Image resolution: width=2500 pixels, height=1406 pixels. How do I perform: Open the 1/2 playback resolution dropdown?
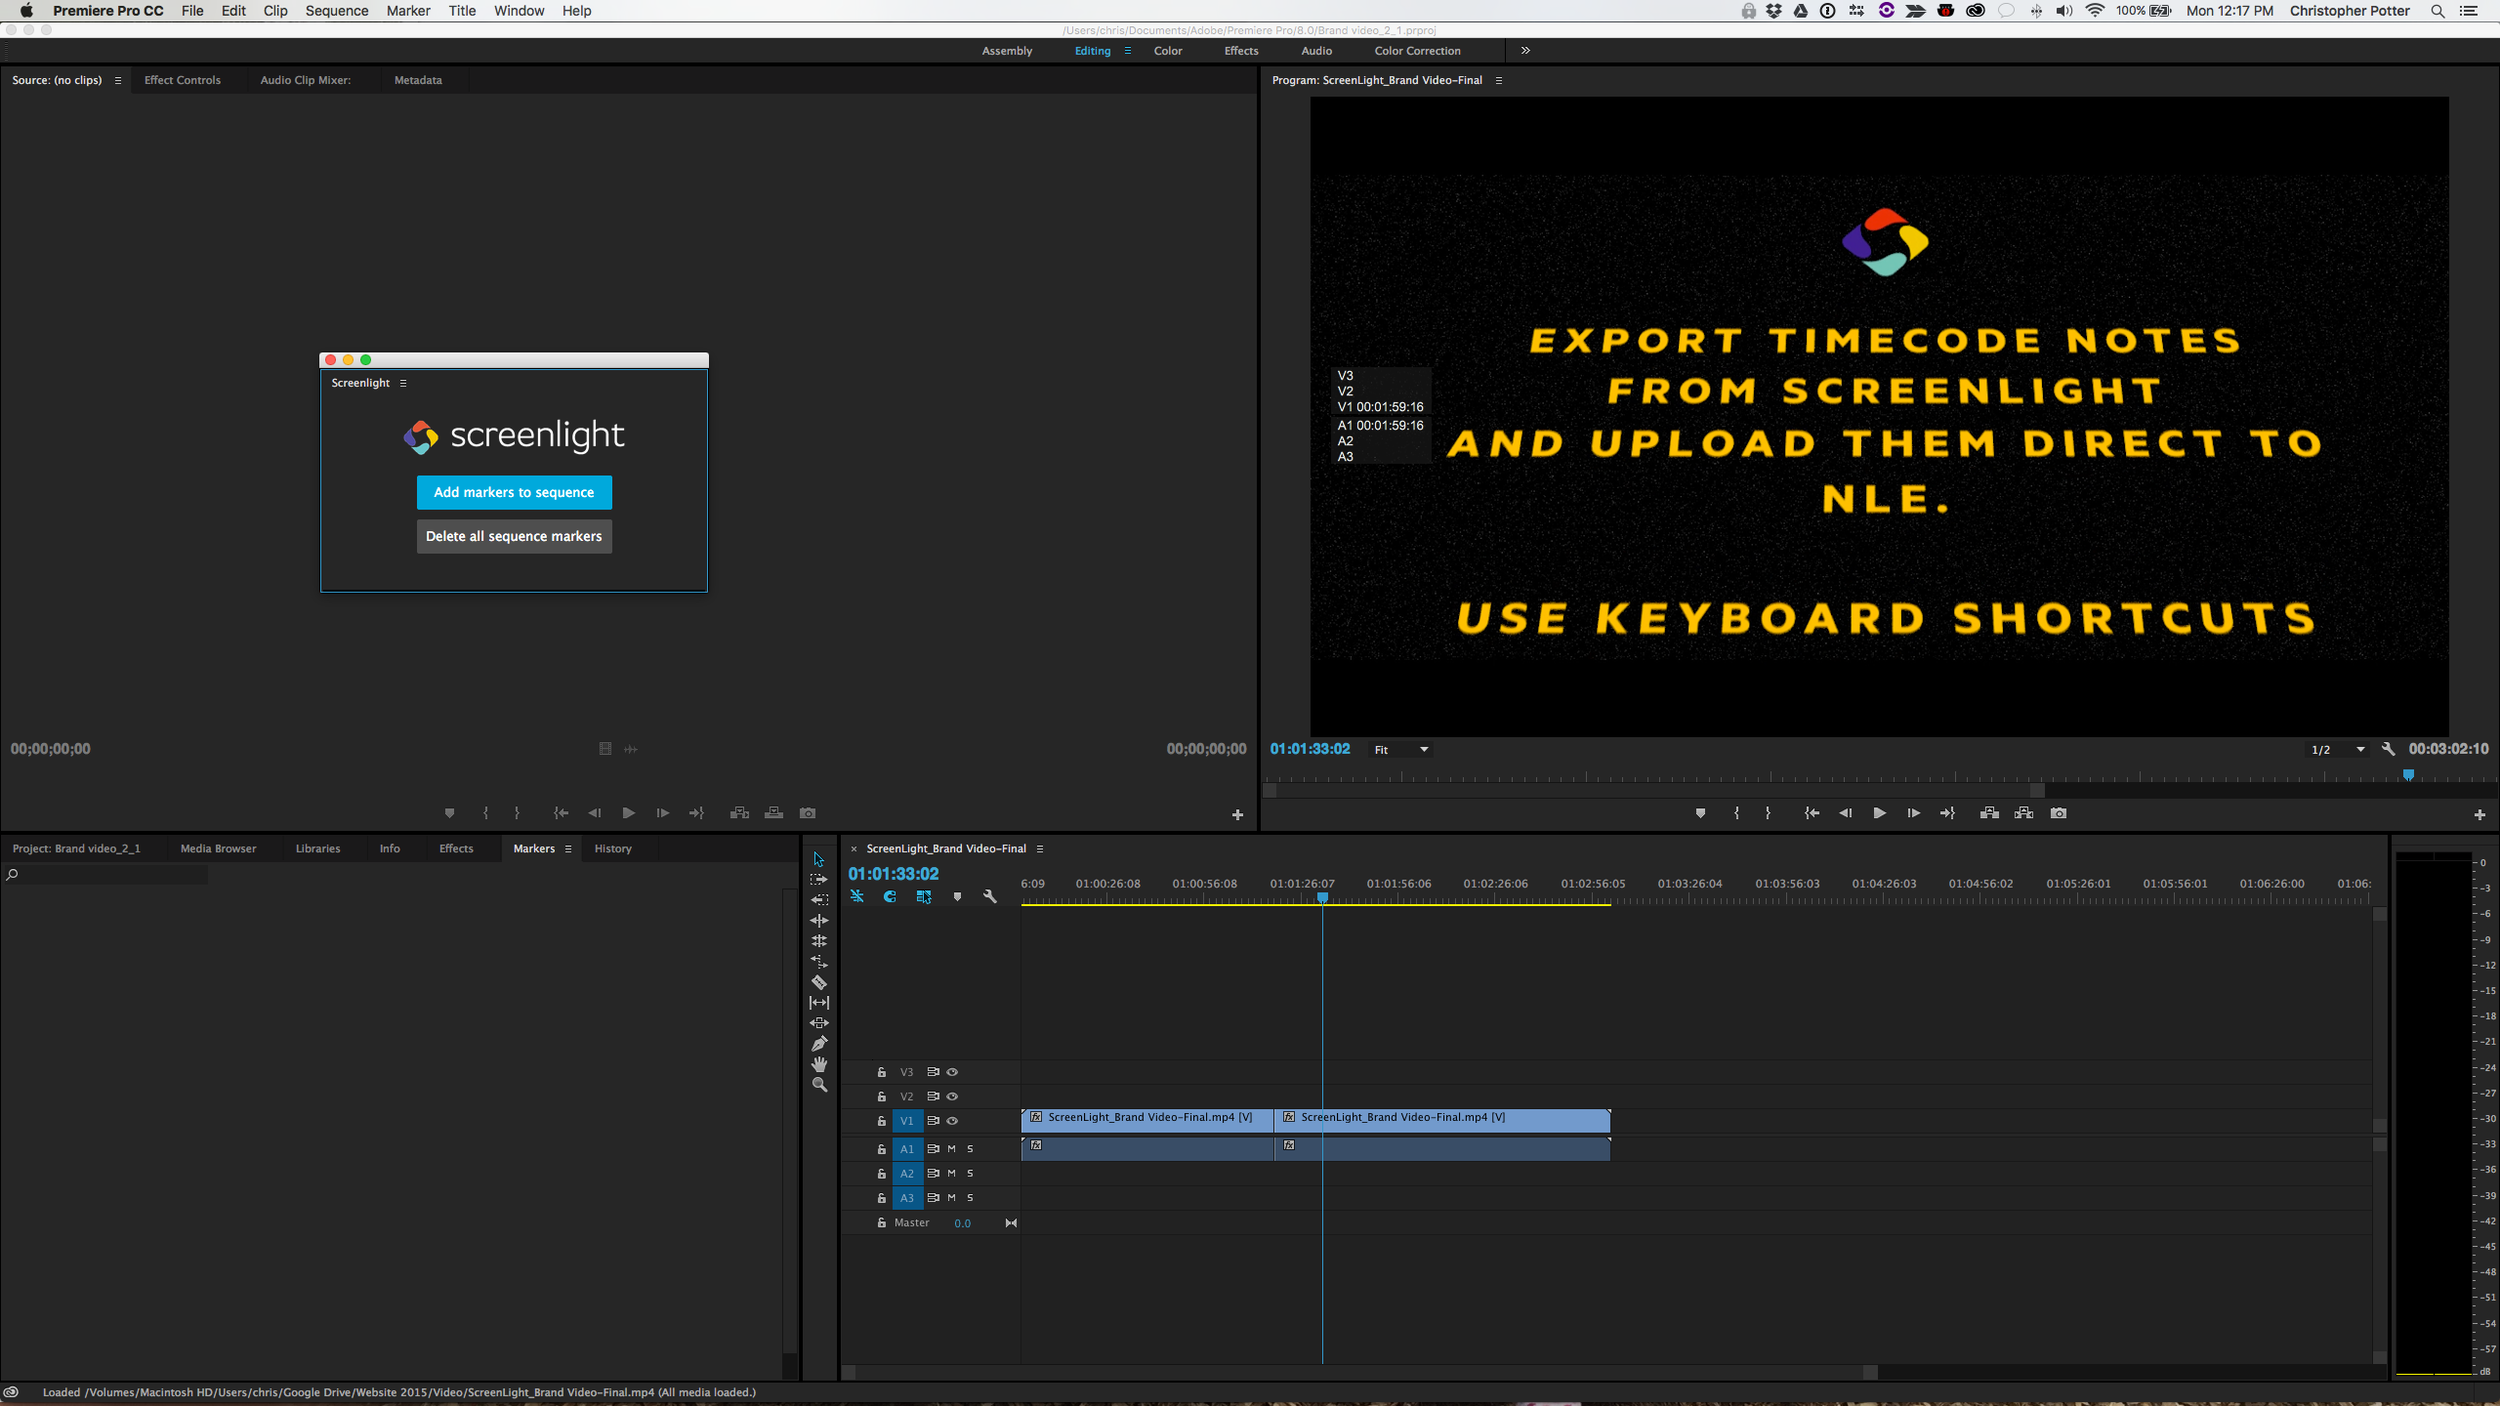tap(2337, 750)
